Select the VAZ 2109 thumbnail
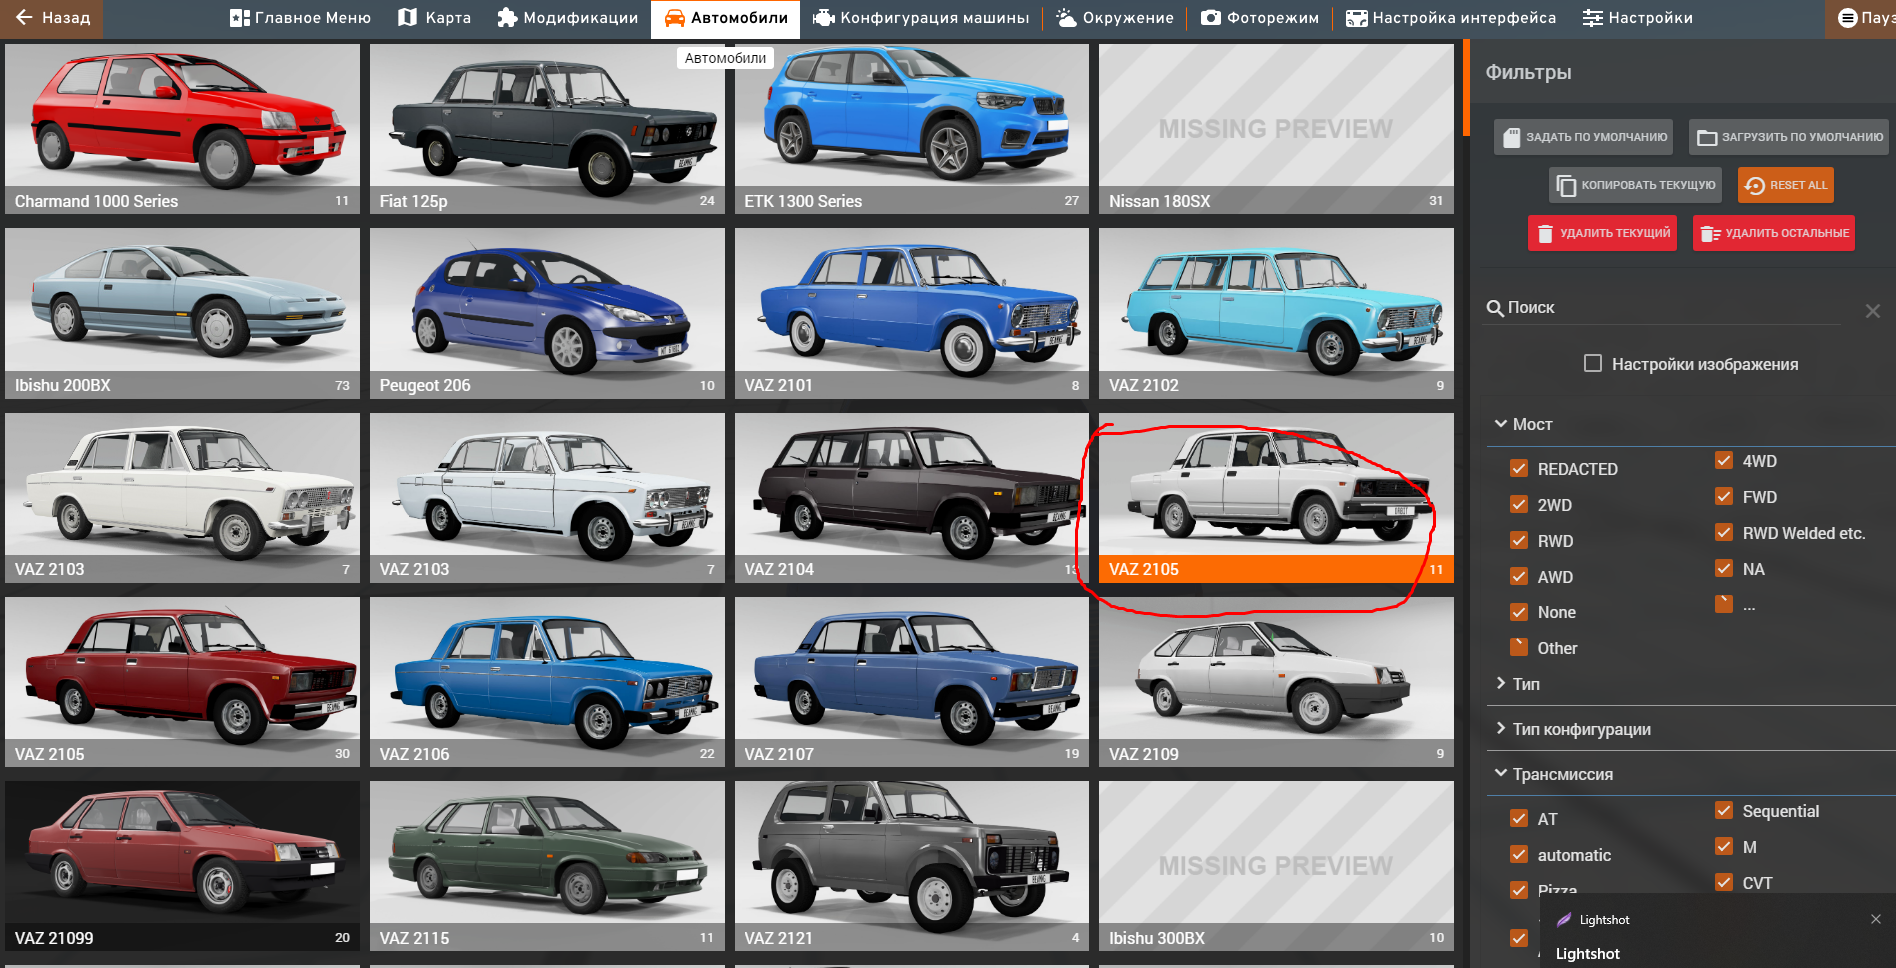Viewport: 1896px width, 968px height. click(x=1276, y=682)
